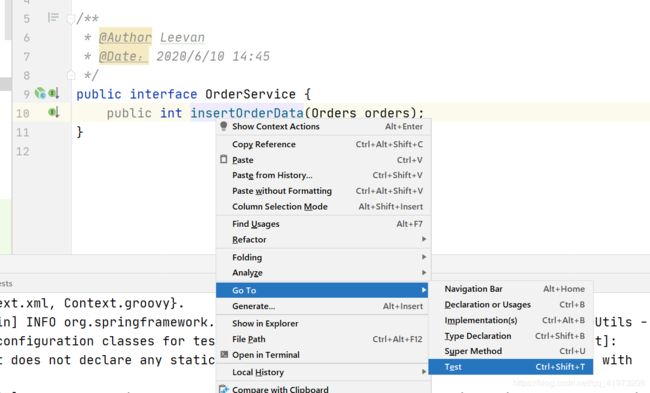
Task: Click line number 12 in the gutter
Action: point(22,151)
